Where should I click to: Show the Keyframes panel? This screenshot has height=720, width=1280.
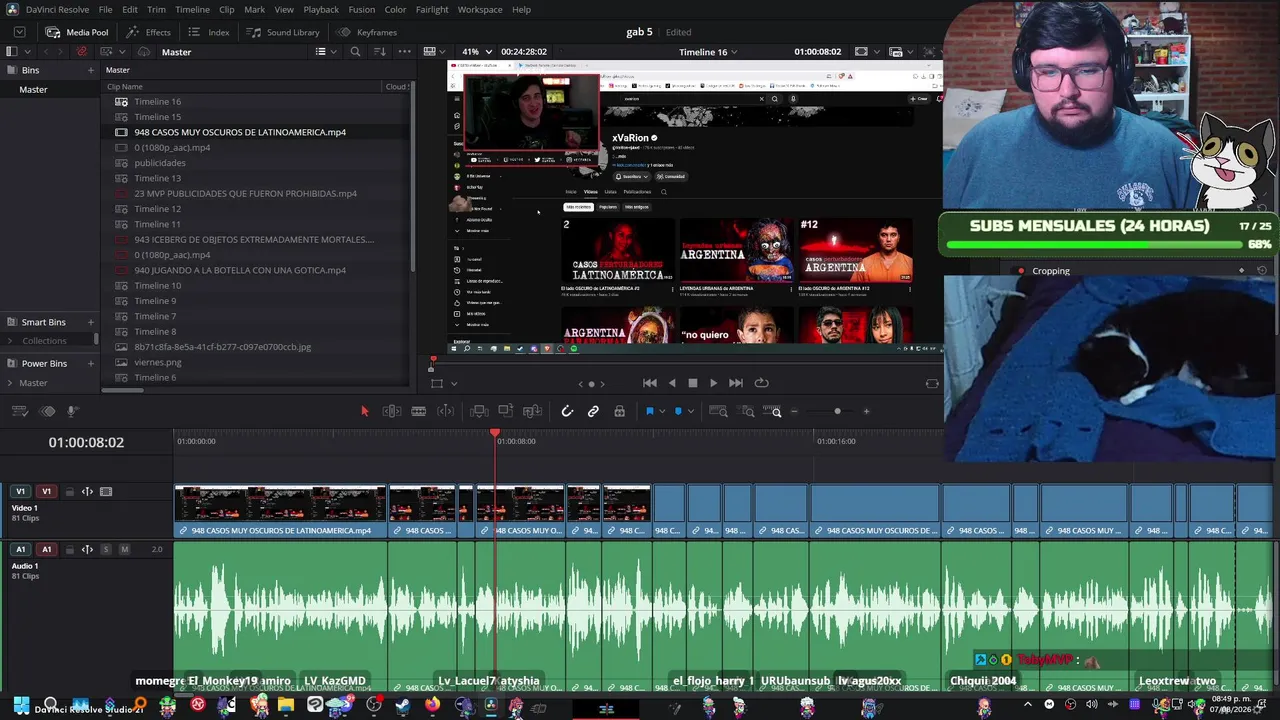coord(367,32)
